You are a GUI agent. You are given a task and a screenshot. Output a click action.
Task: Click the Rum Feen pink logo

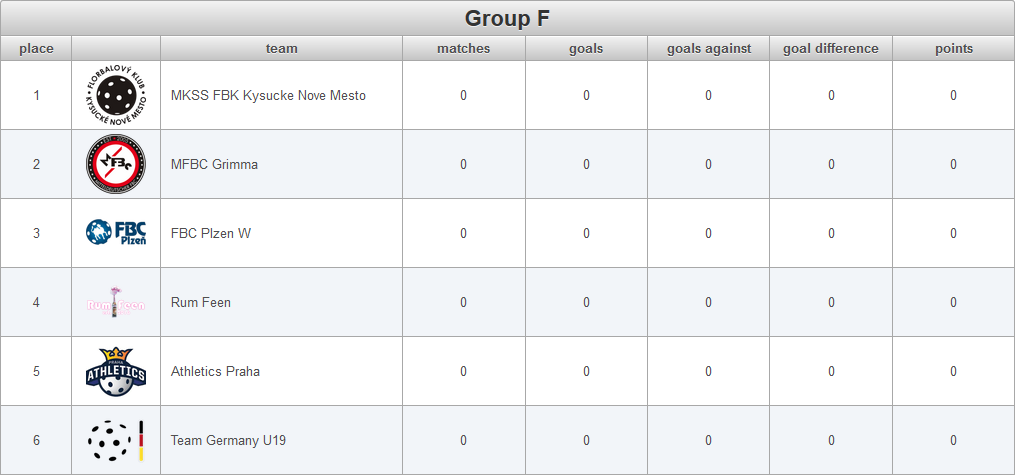[116, 302]
